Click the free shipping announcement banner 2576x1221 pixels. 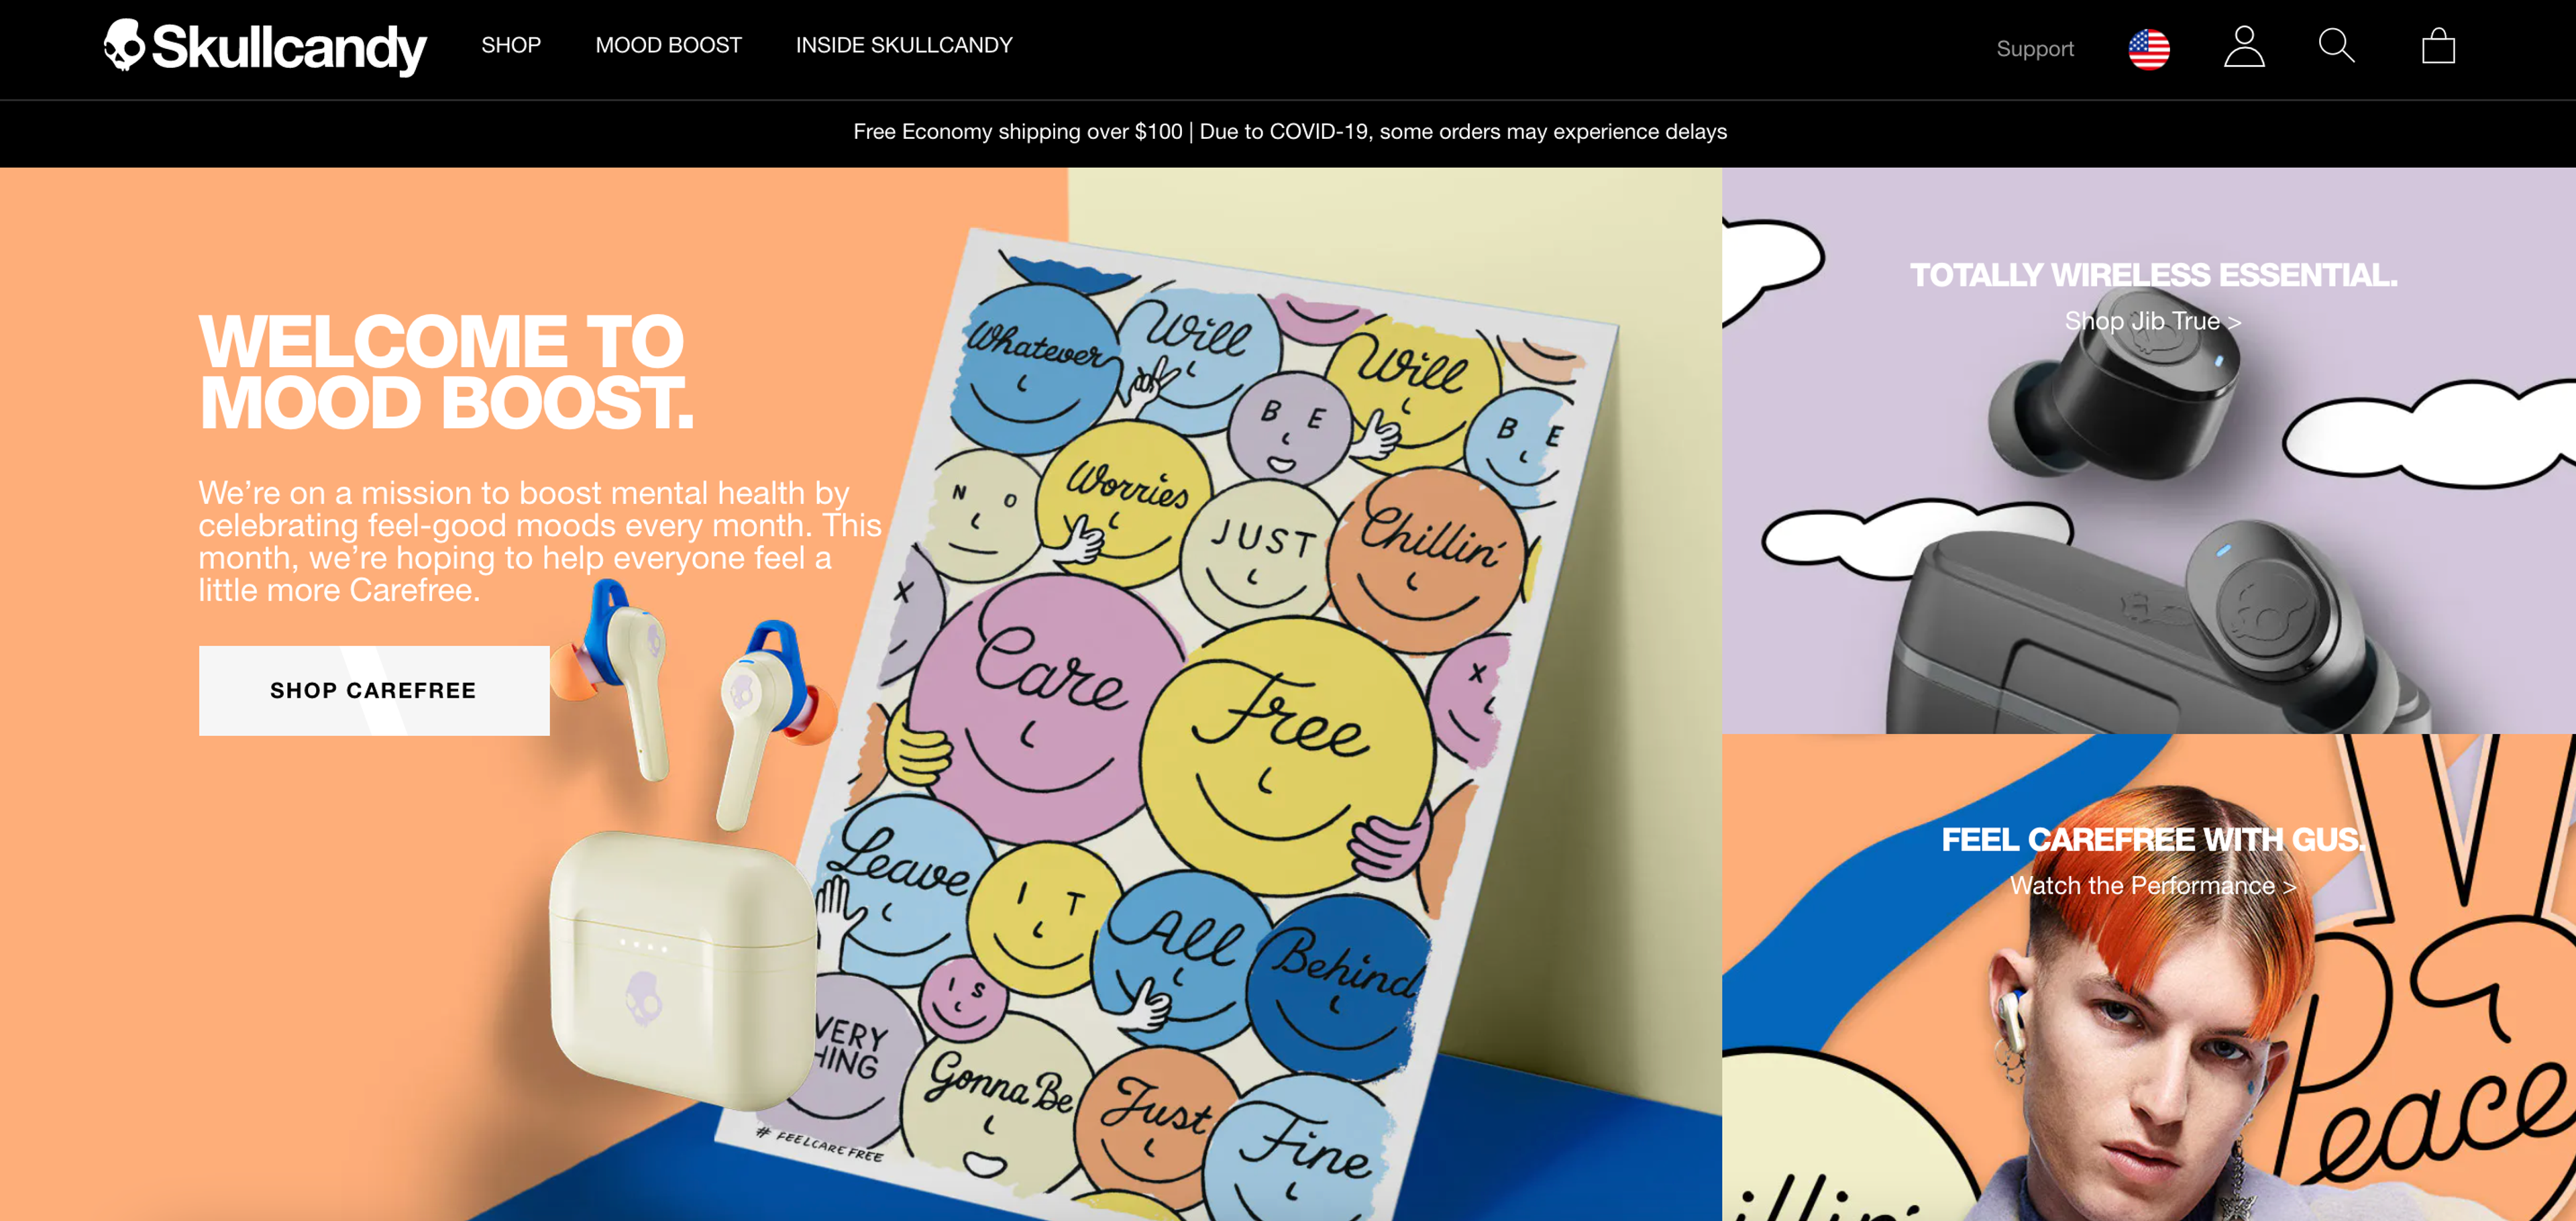pyautogui.click(x=1289, y=132)
